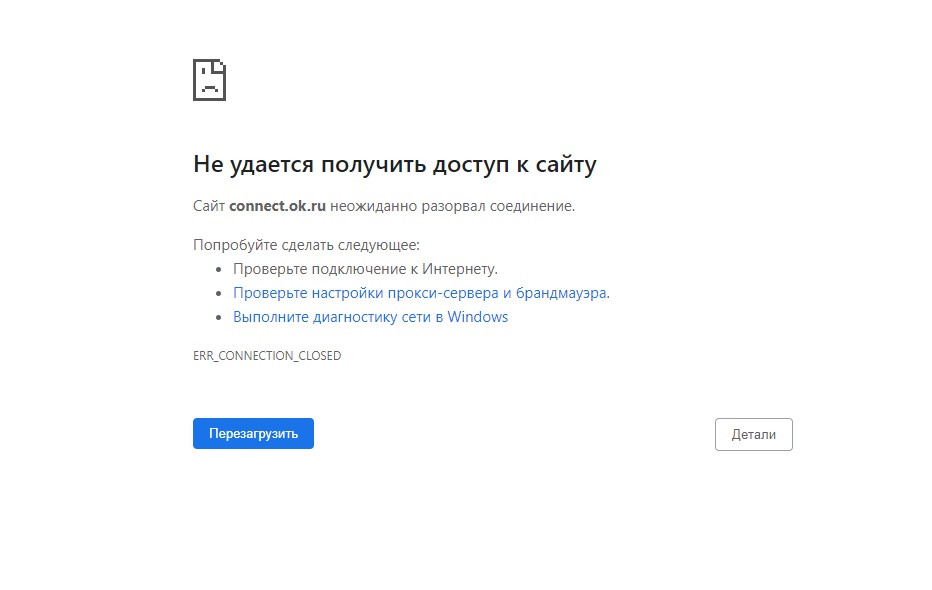The height and width of the screenshot is (590, 932).
Task: Click the heading Не удается получить доступ к сайту
Action: 394,165
